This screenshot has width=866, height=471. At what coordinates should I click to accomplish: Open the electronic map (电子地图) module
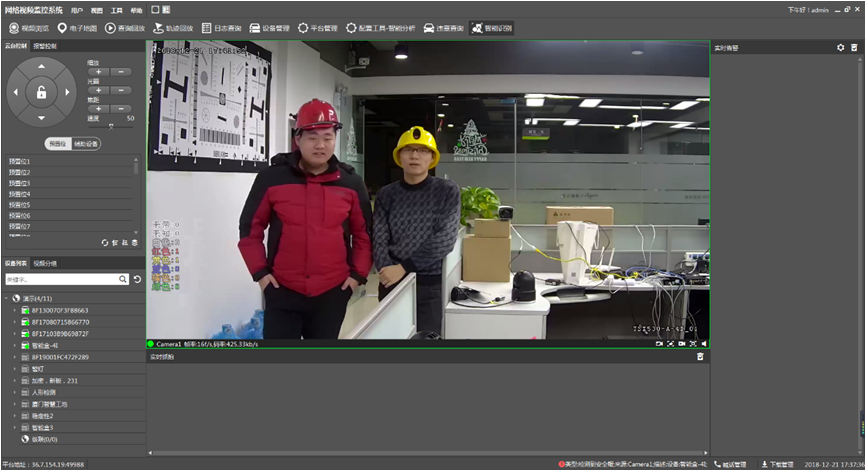(x=77, y=28)
